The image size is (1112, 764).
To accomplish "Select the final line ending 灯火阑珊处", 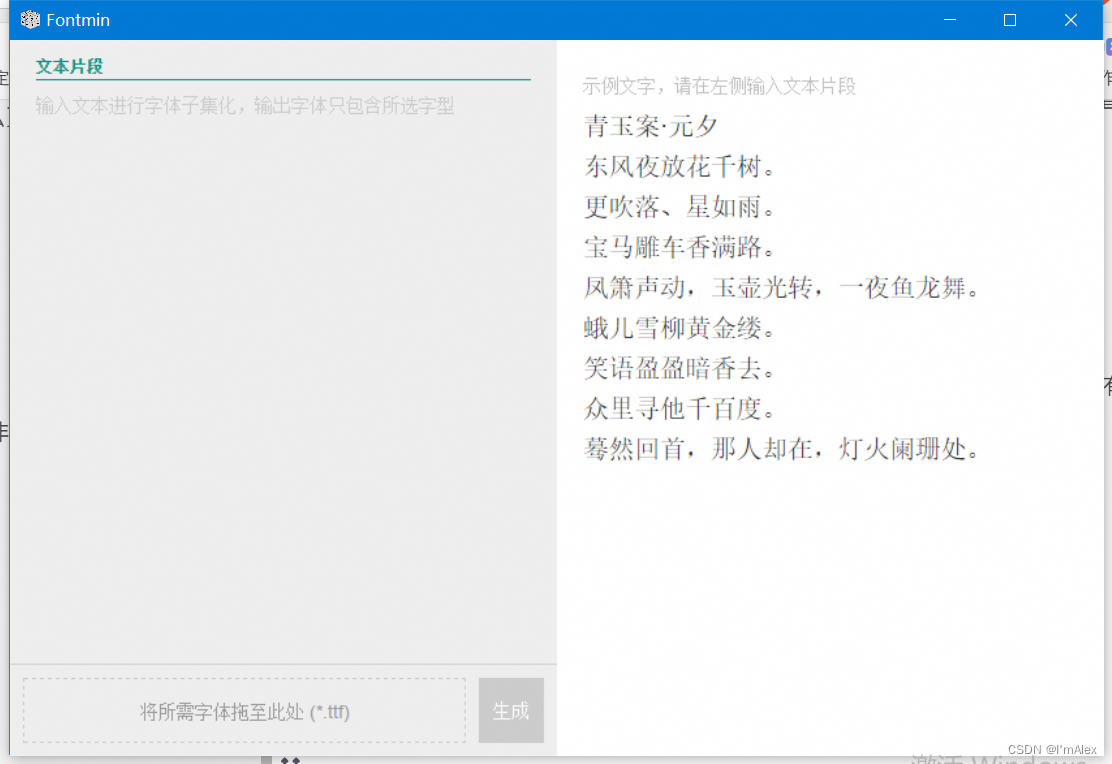I will (x=782, y=449).
